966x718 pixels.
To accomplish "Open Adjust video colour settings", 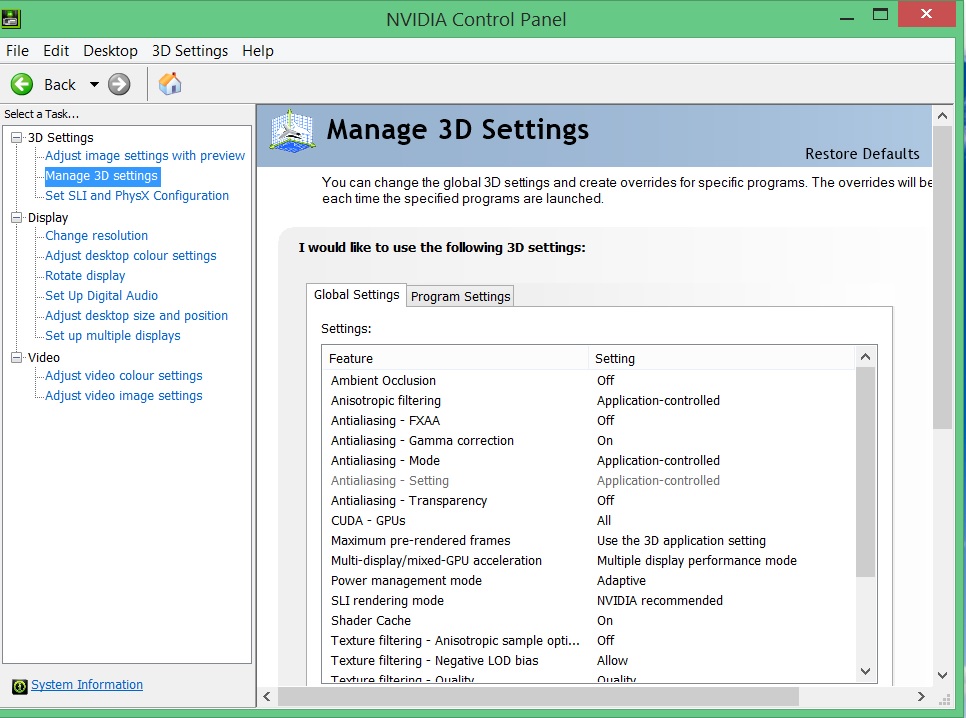I will (x=124, y=375).
